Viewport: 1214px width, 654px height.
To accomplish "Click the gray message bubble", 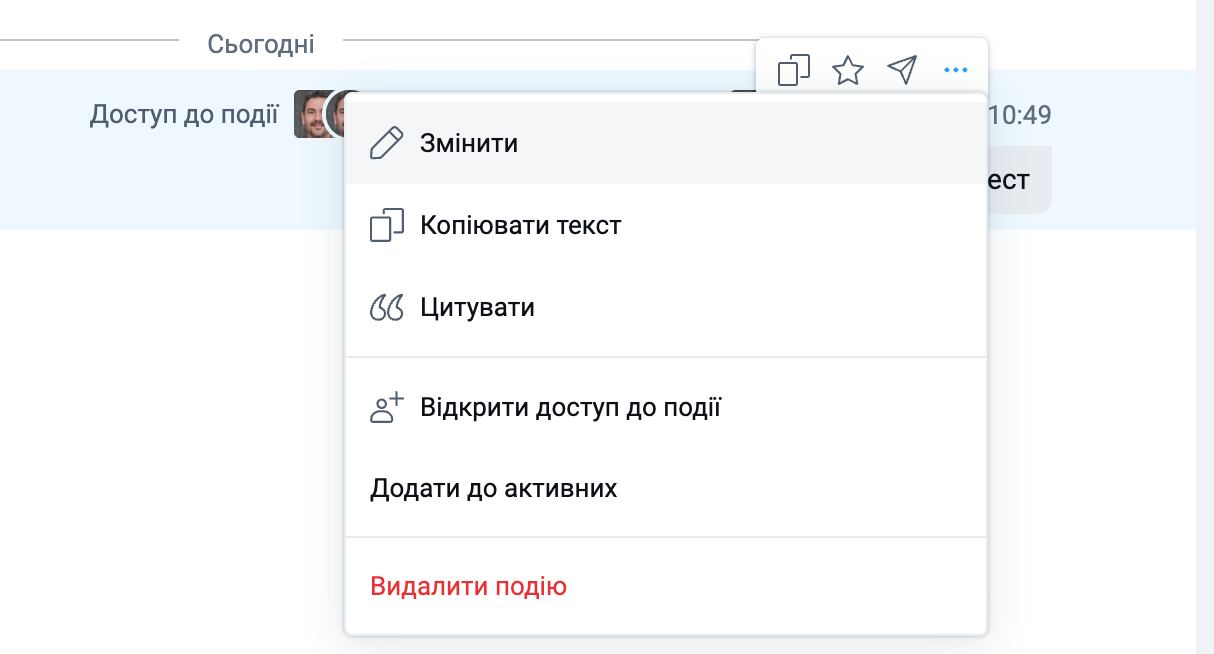I will click(1020, 180).
